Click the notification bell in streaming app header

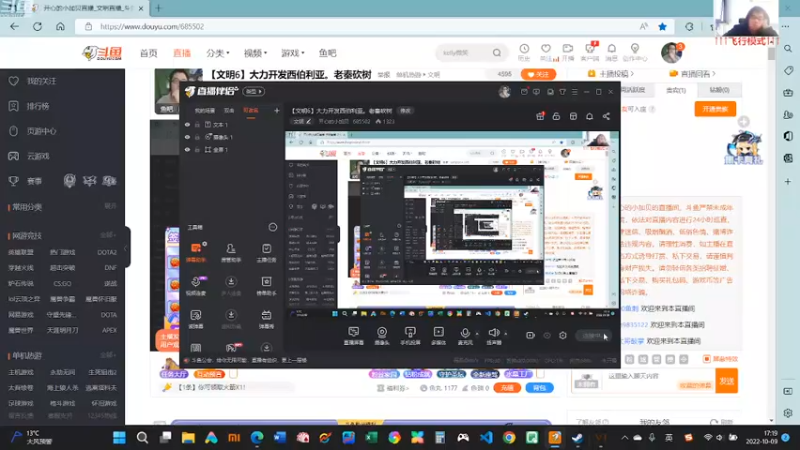(589, 116)
